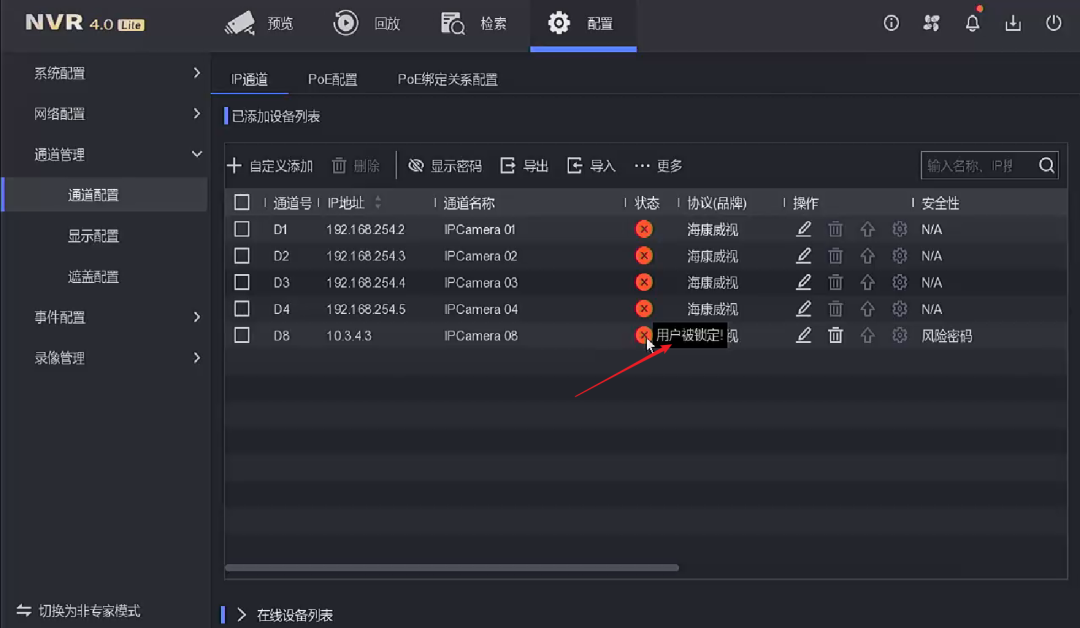Select all devices with the header checkbox
1080x628 pixels.
click(x=241, y=202)
